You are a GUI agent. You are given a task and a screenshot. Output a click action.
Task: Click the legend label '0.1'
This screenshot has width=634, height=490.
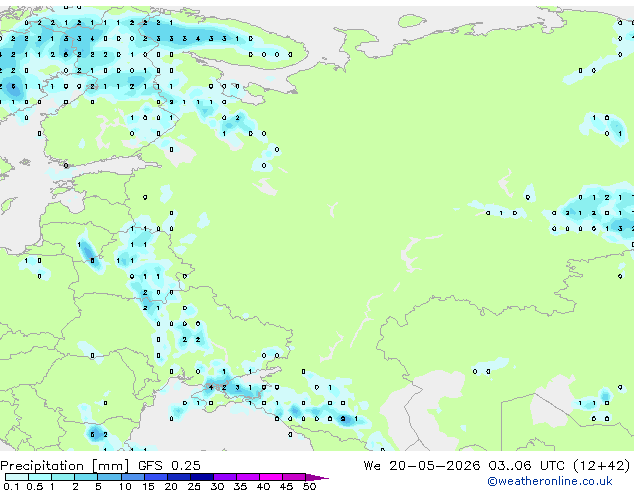[x=11, y=486]
